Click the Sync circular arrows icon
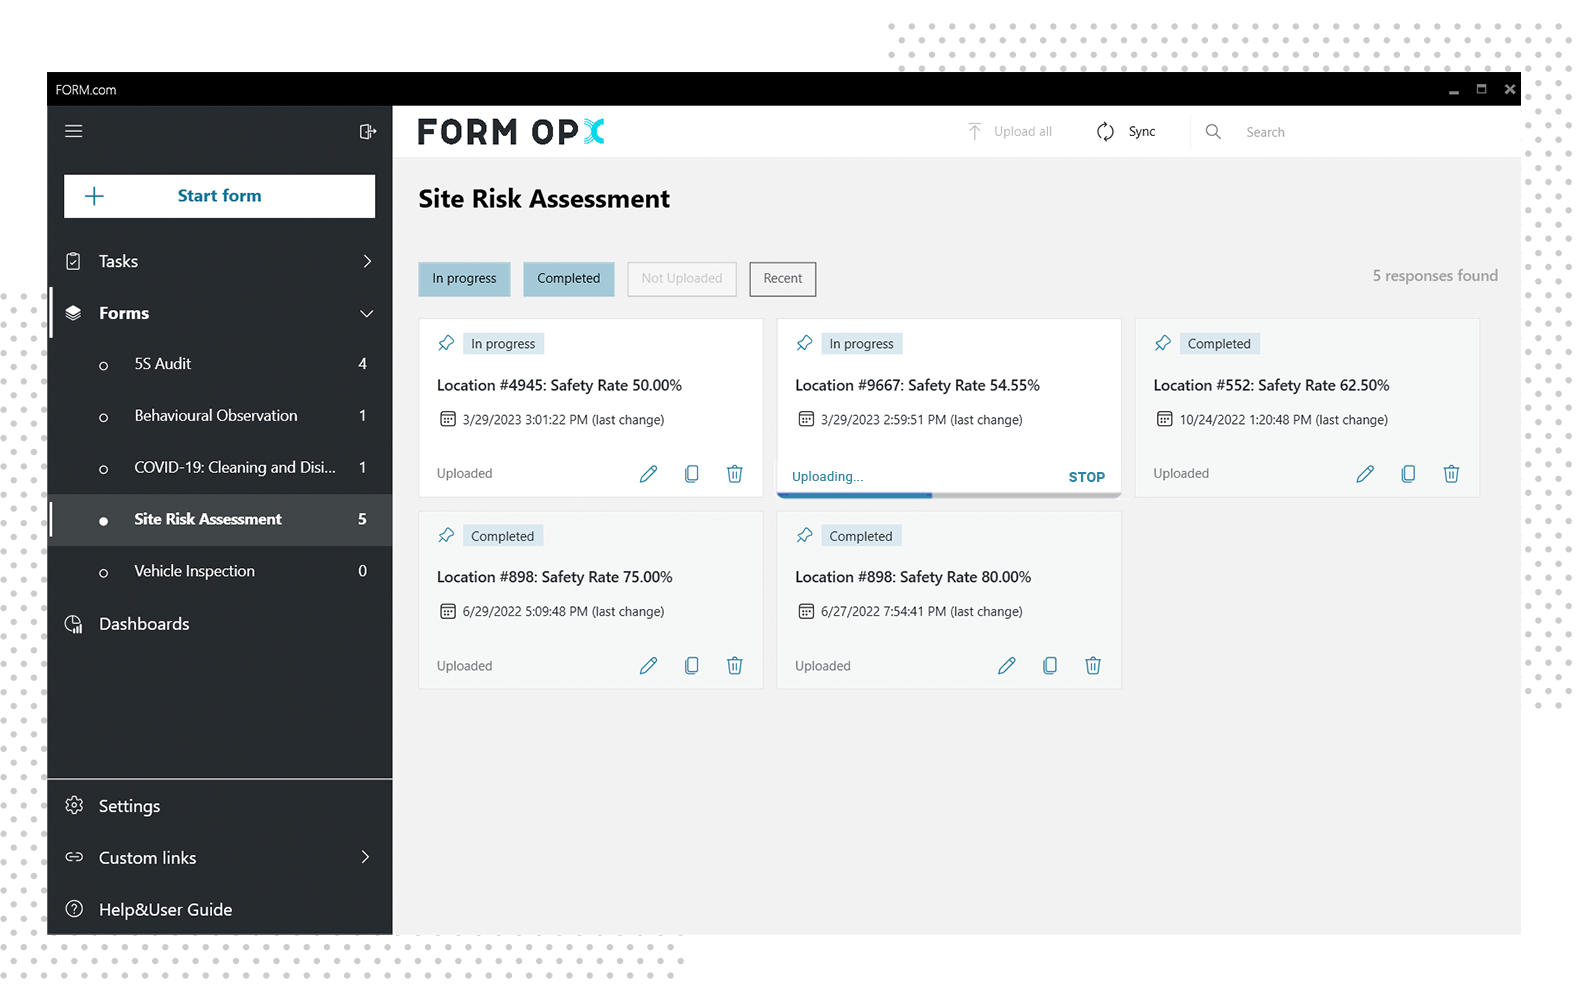1576x1000 pixels. tap(1105, 132)
